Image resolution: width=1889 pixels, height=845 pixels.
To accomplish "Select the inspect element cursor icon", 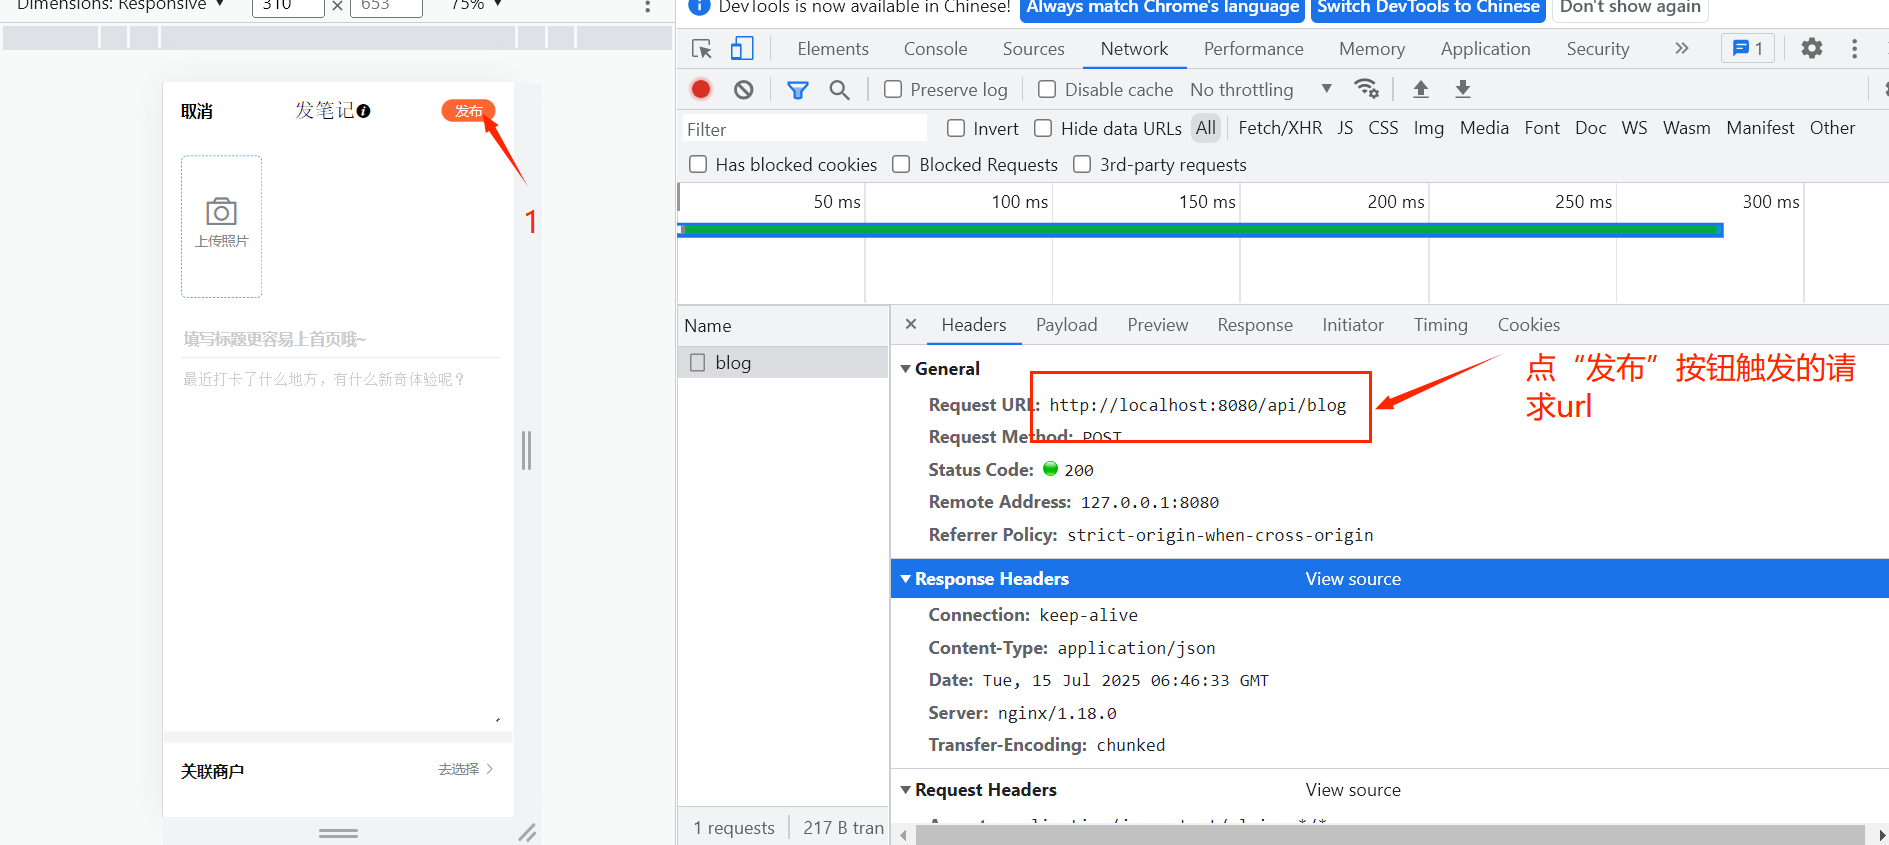I will (702, 49).
